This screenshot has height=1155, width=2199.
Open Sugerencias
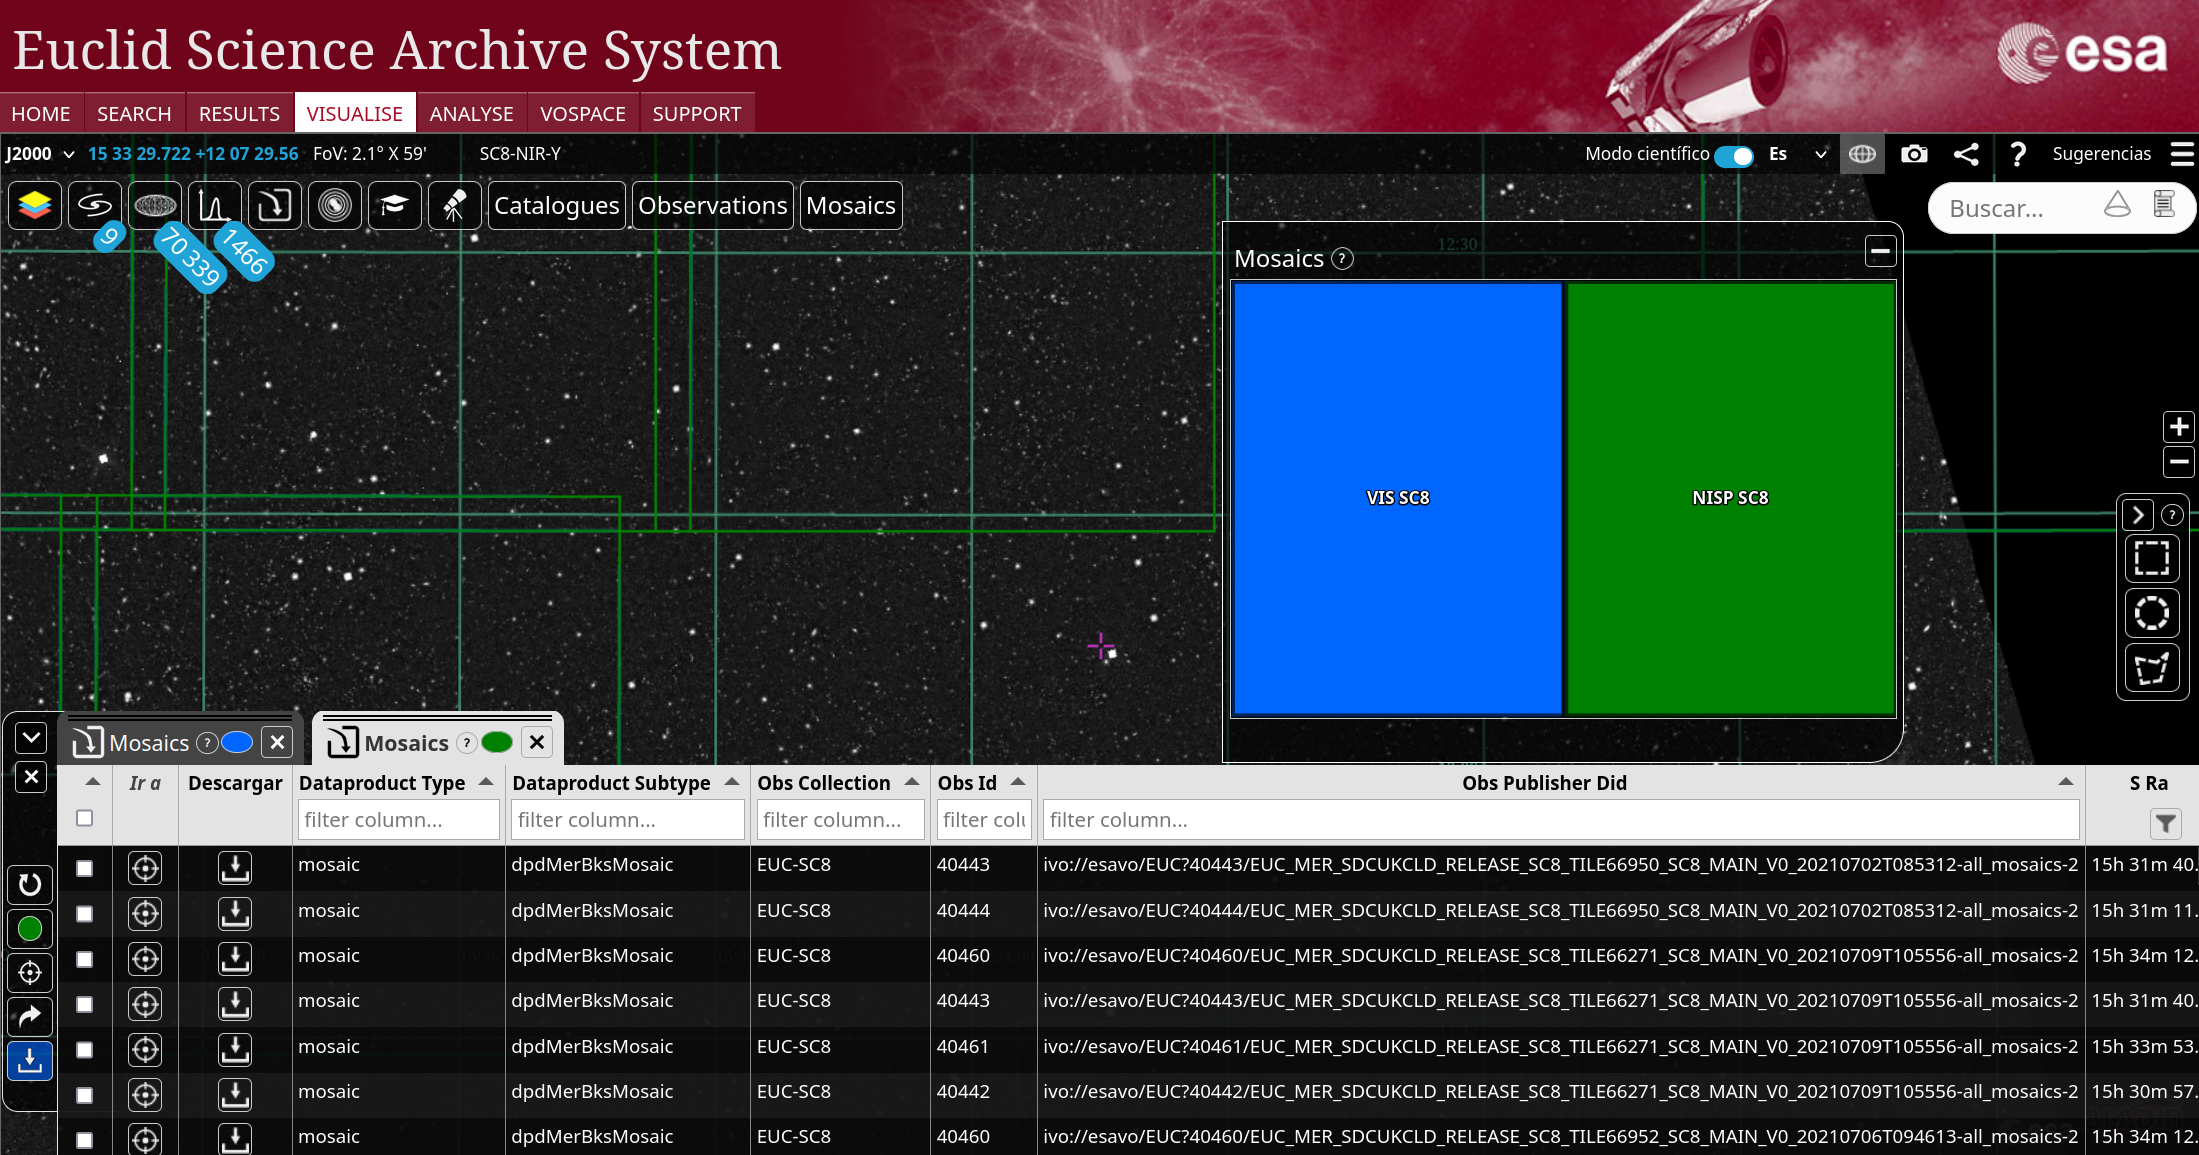tap(2101, 154)
